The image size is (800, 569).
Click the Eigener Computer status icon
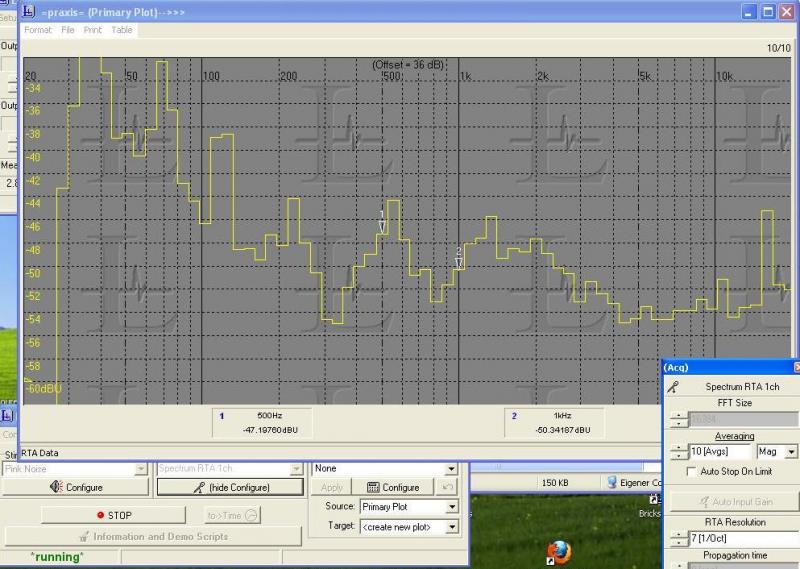click(612, 482)
